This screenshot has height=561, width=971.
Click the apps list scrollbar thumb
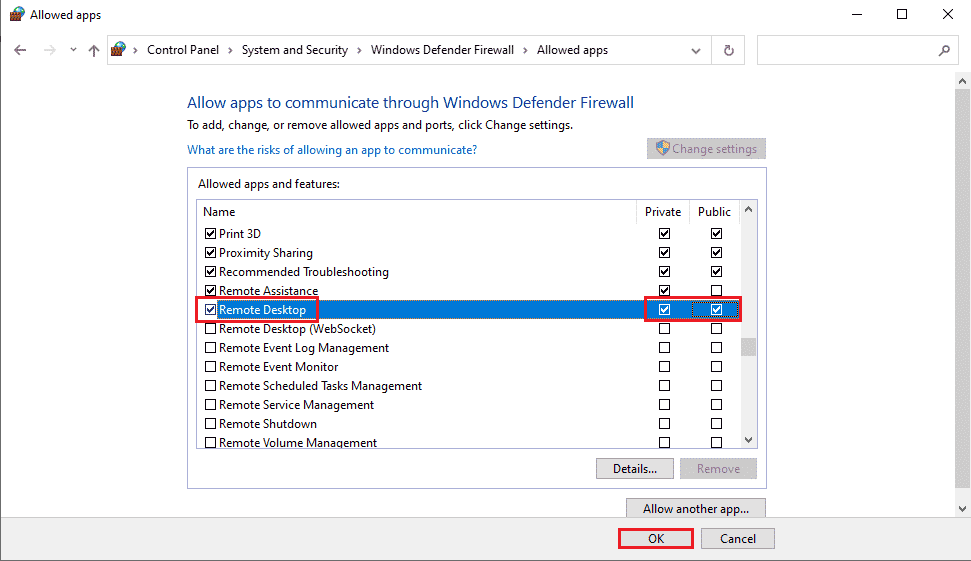[748, 347]
